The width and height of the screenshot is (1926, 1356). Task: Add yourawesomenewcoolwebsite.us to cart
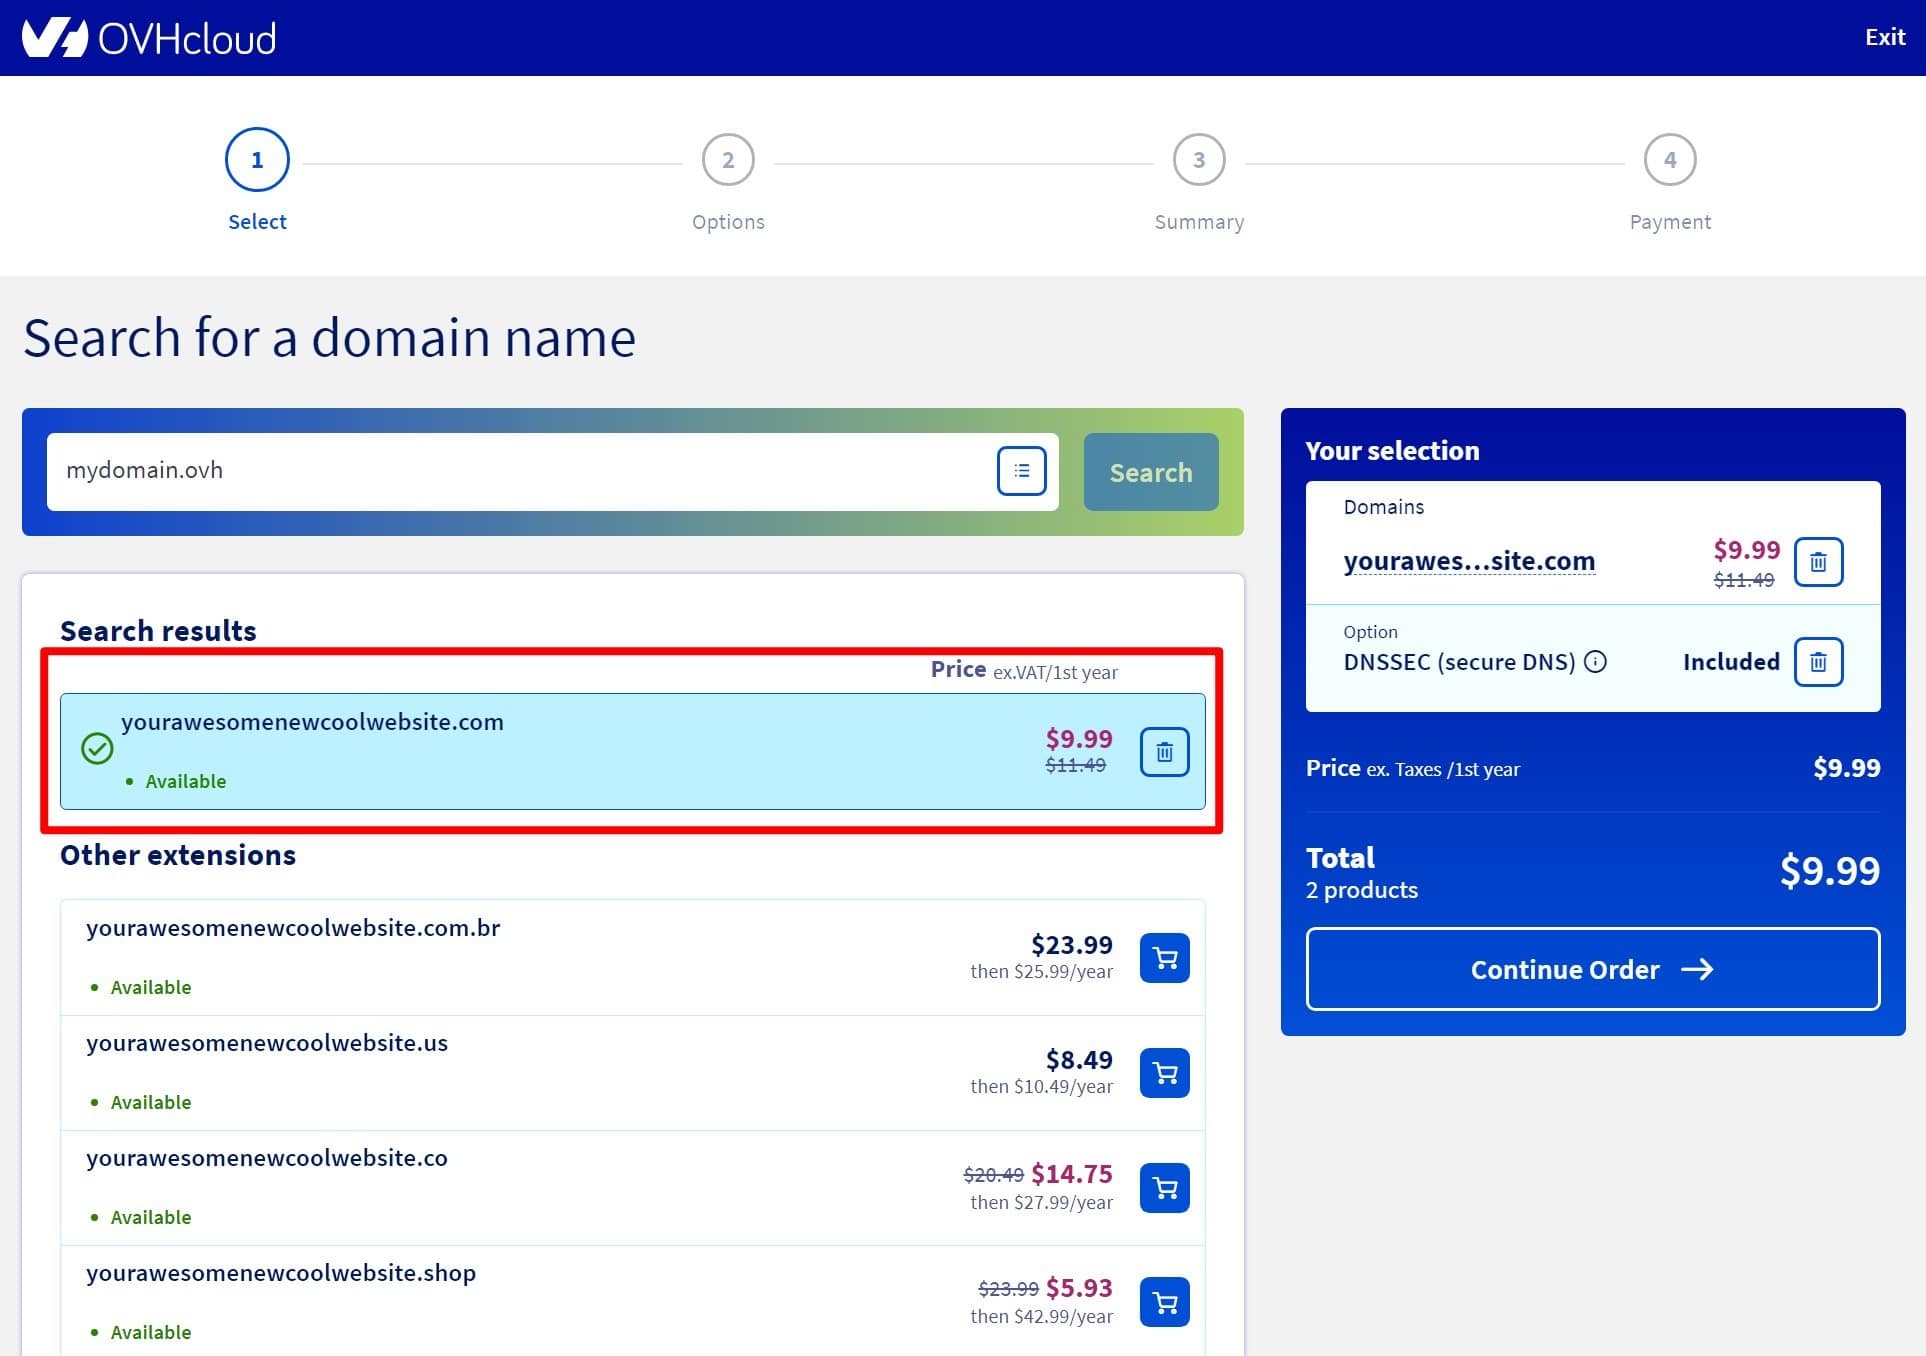[x=1163, y=1072]
